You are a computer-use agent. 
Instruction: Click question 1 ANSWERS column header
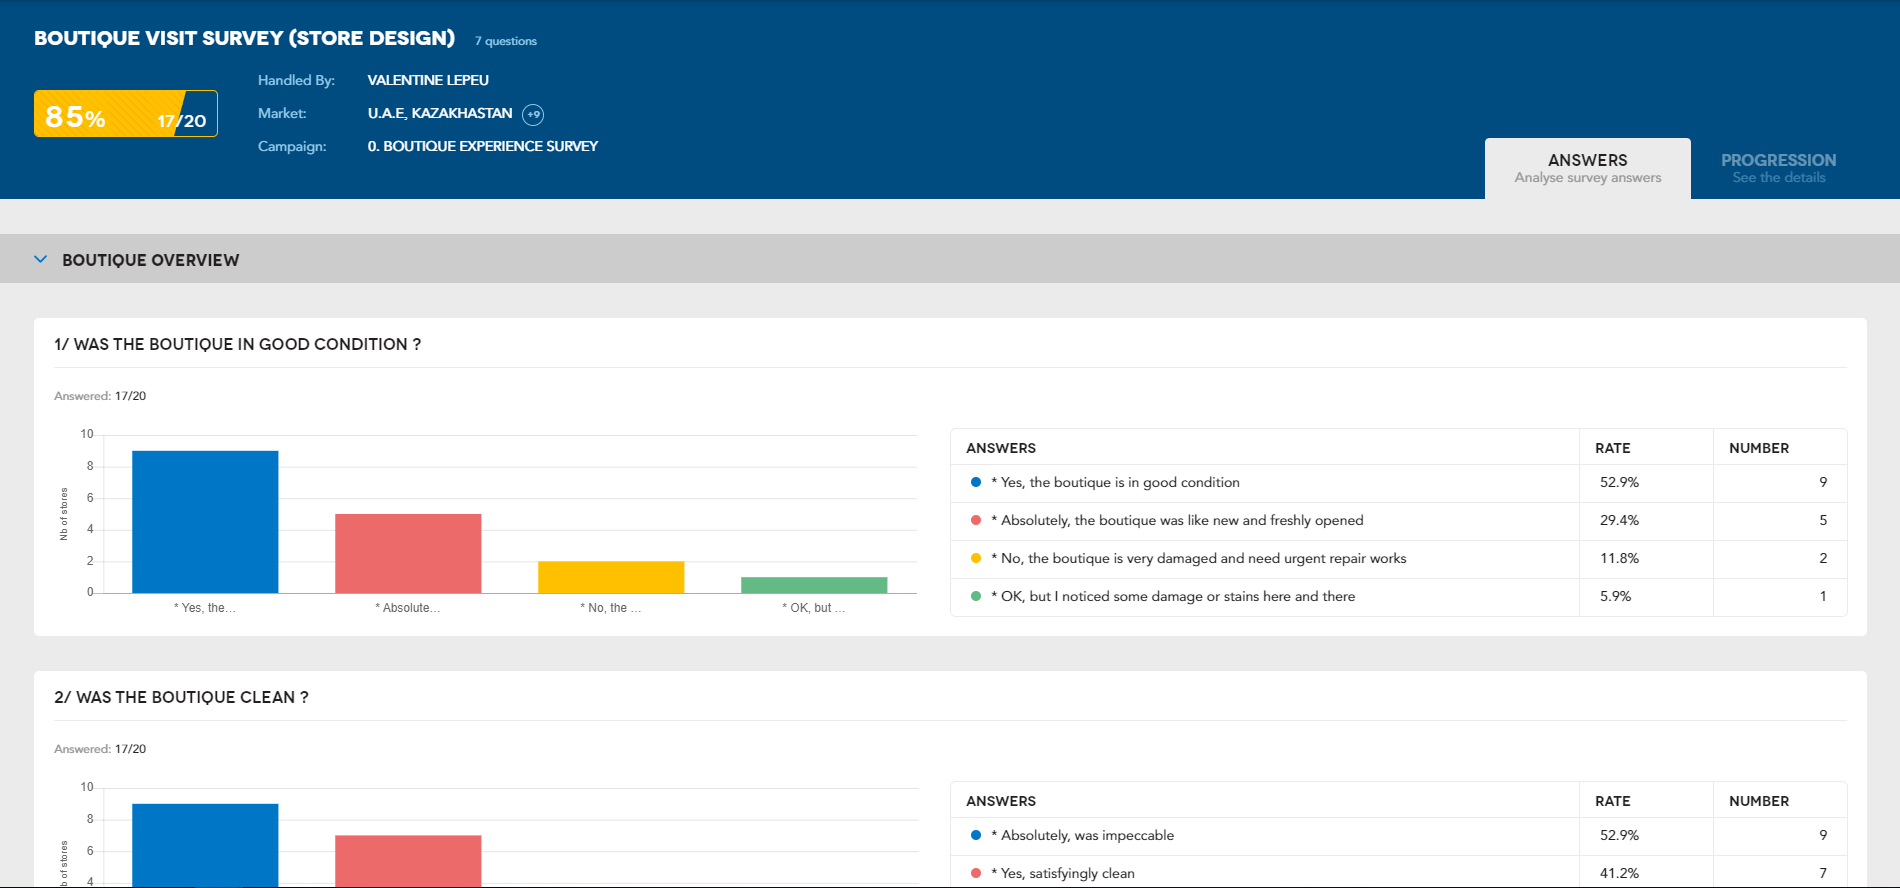pyautogui.click(x=1001, y=448)
